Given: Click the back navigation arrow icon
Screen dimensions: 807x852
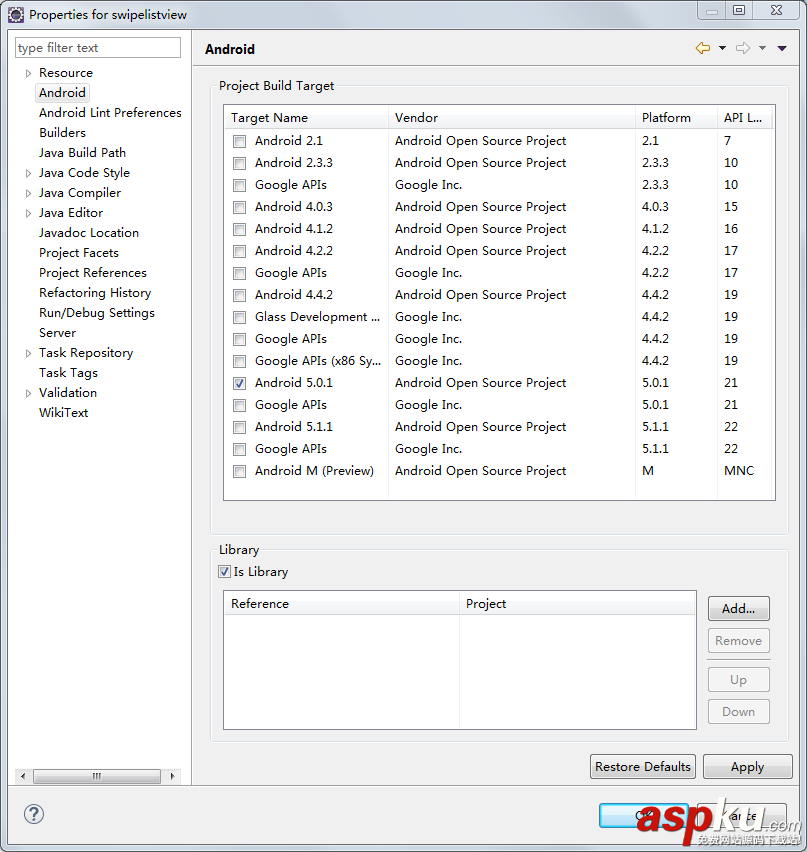Looking at the screenshot, I should tap(702, 49).
